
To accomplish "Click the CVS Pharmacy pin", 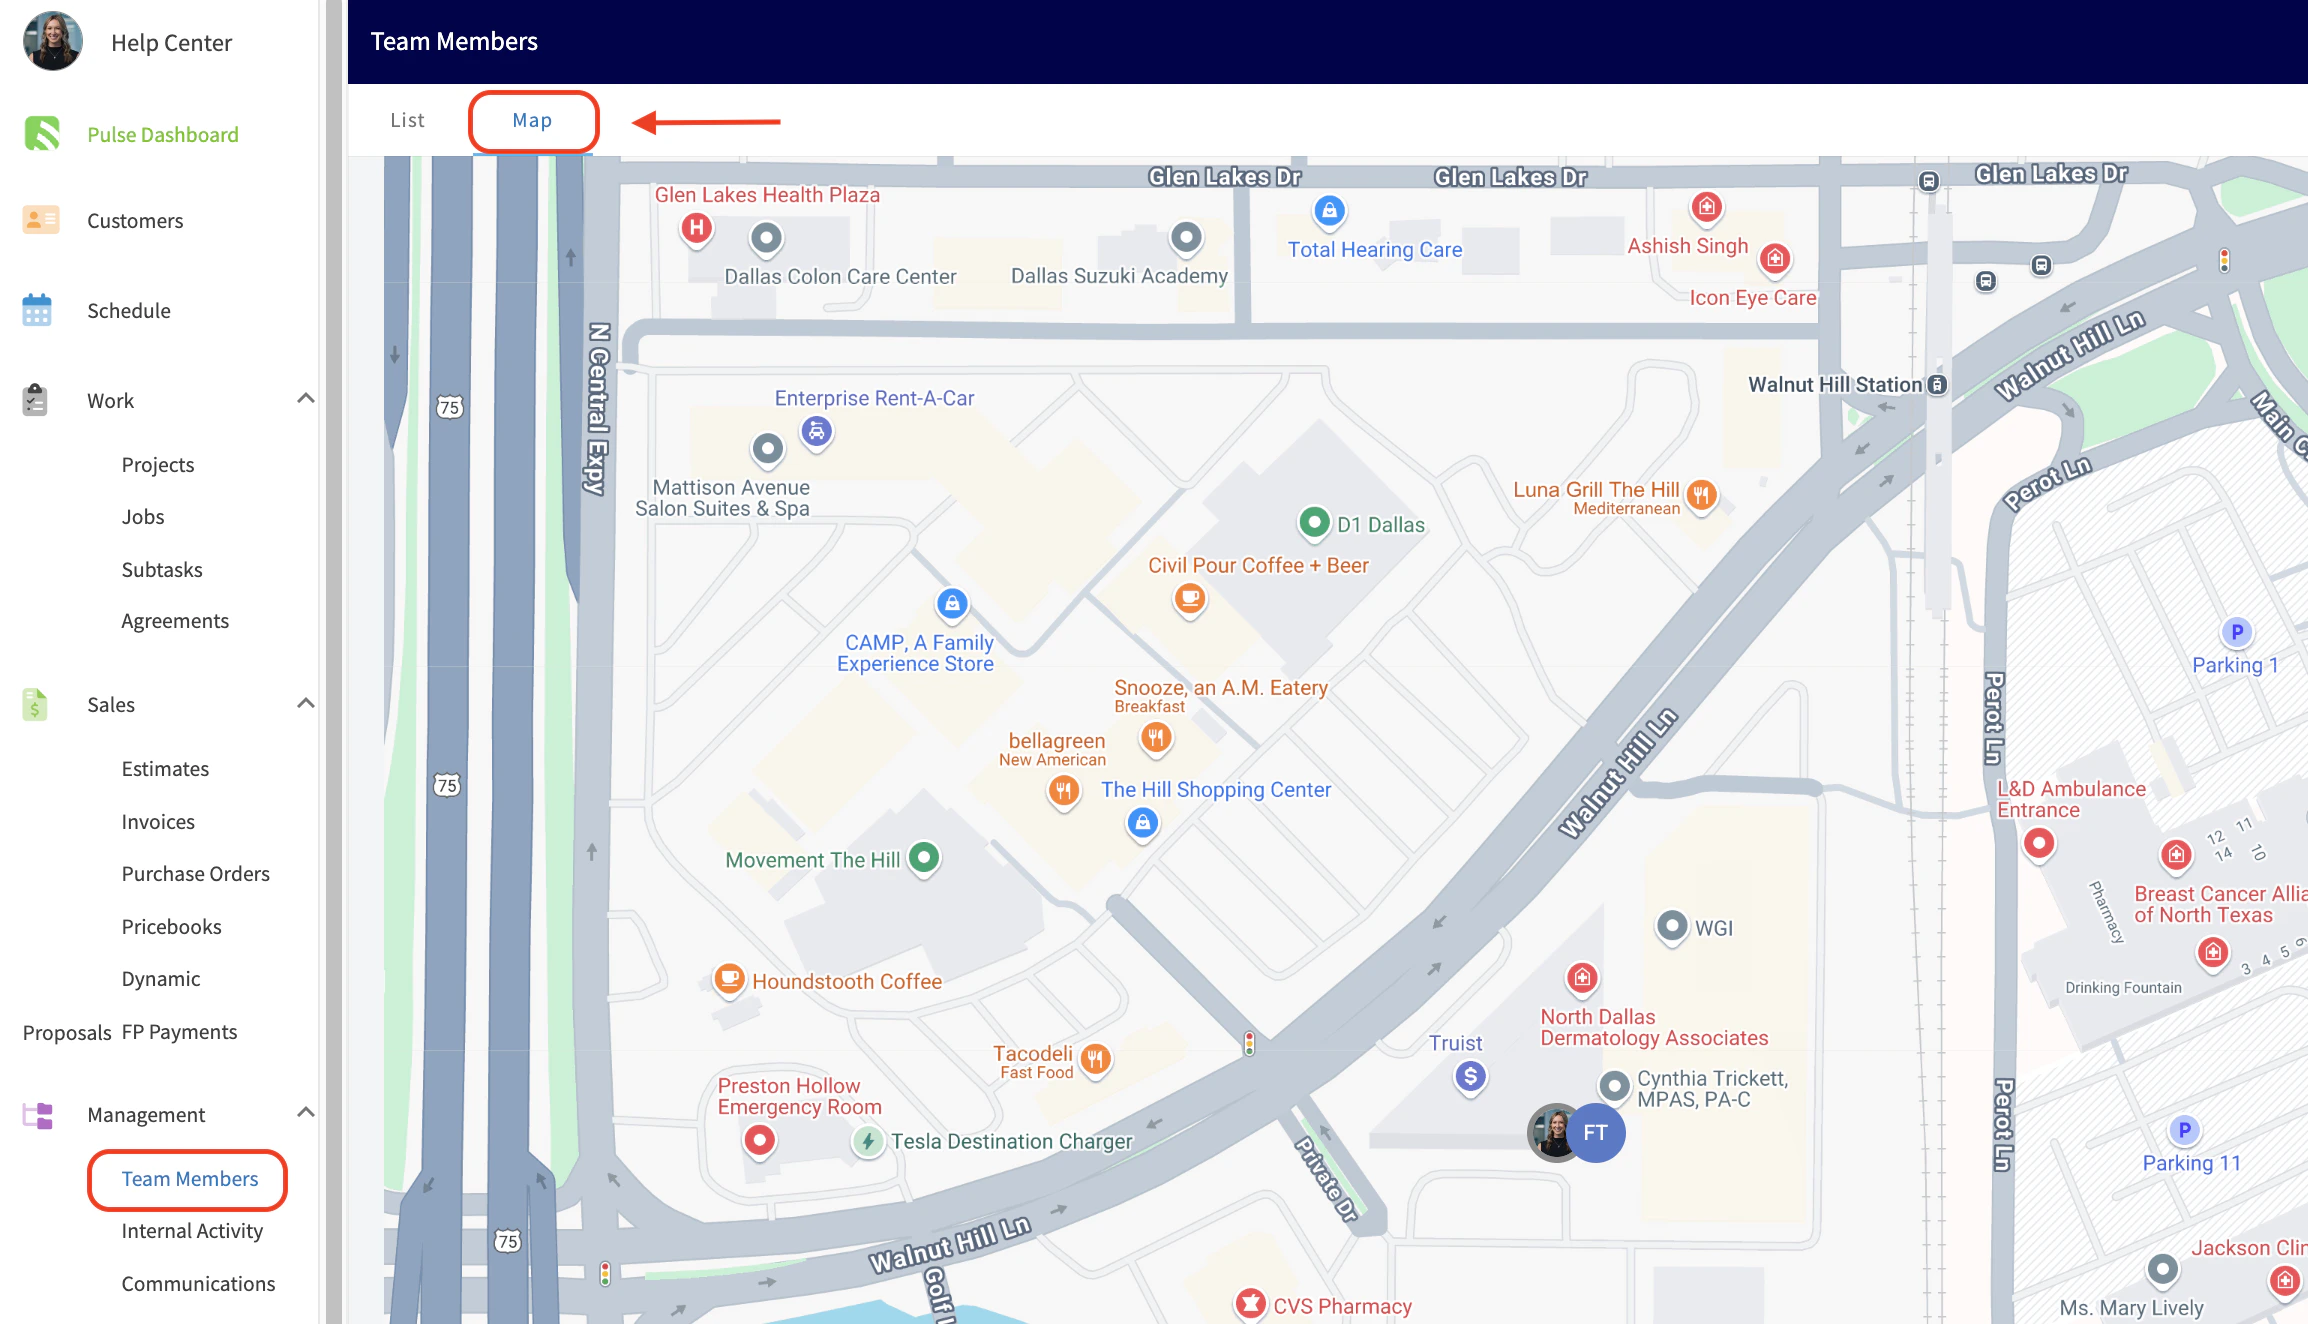I will (x=1250, y=1304).
